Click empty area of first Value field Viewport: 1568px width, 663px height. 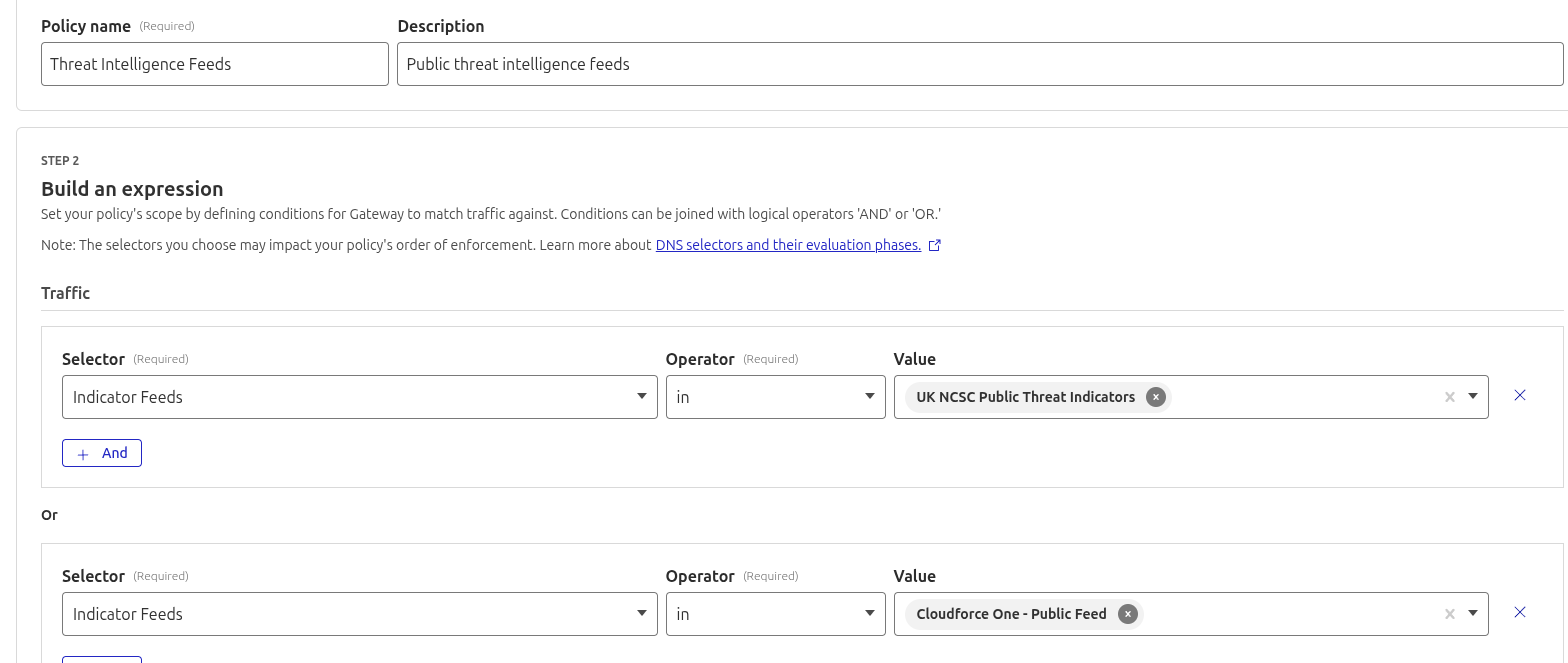[x=1300, y=397]
